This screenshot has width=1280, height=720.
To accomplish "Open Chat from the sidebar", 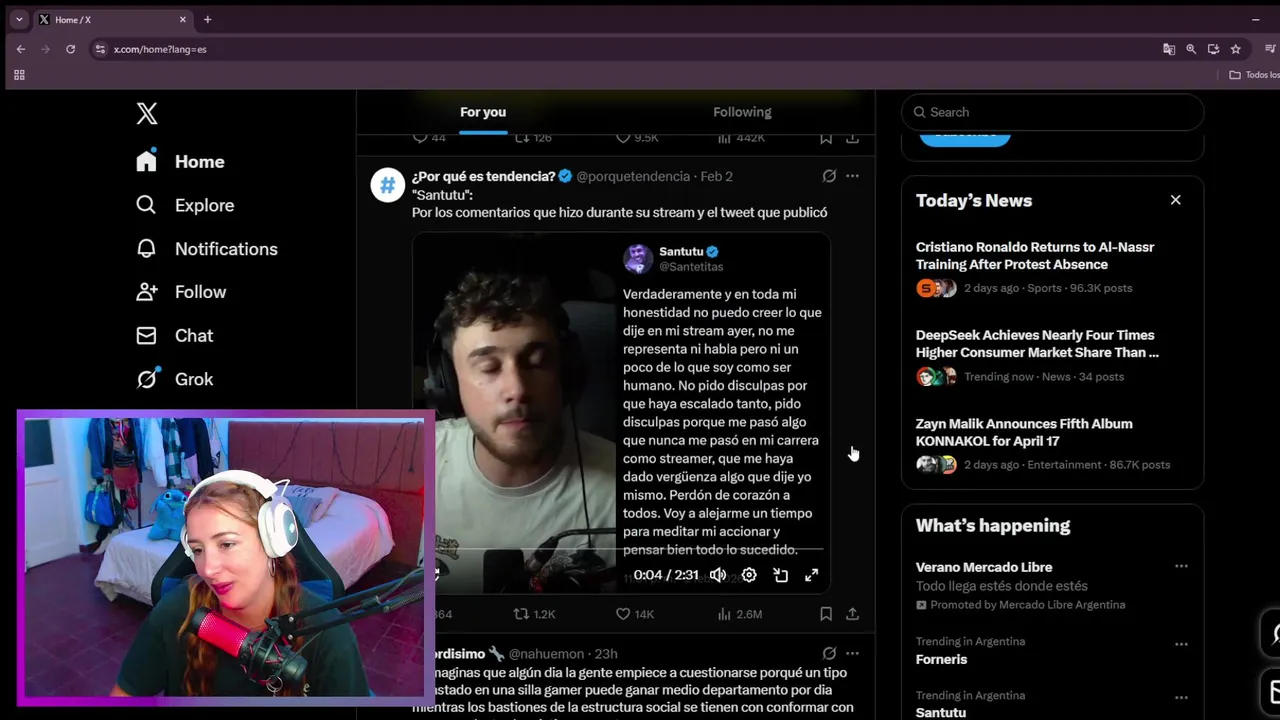I will [175, 336].
